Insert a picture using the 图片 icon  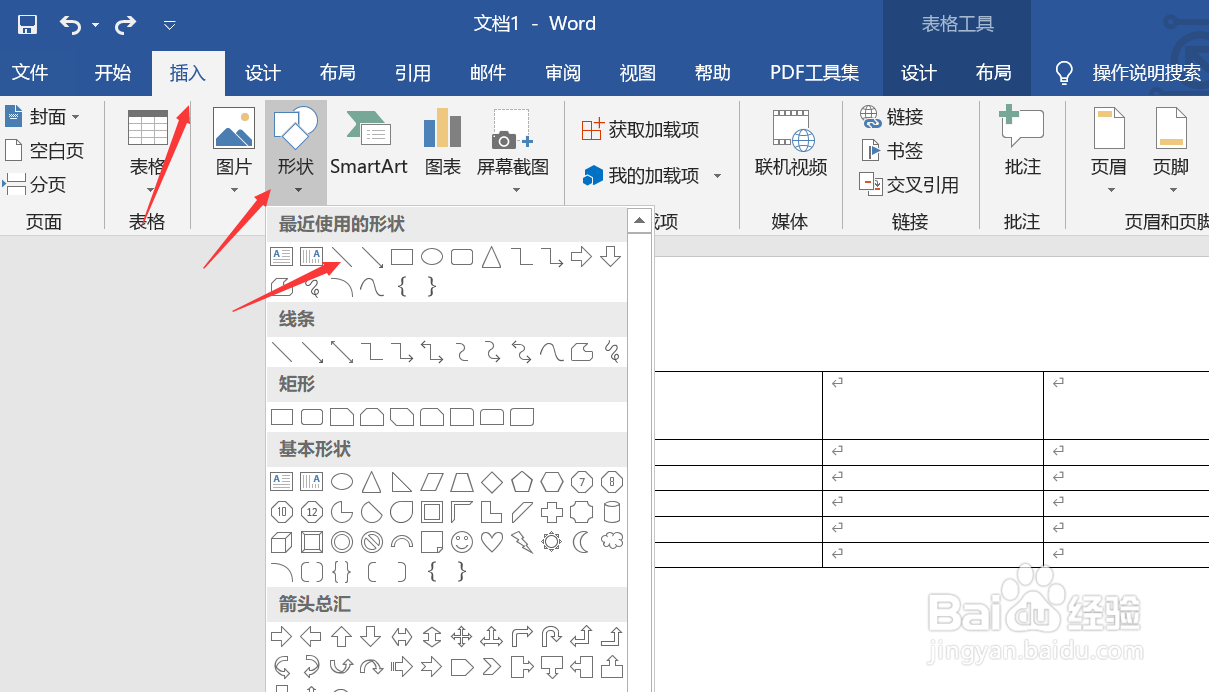tap(233, 140)
